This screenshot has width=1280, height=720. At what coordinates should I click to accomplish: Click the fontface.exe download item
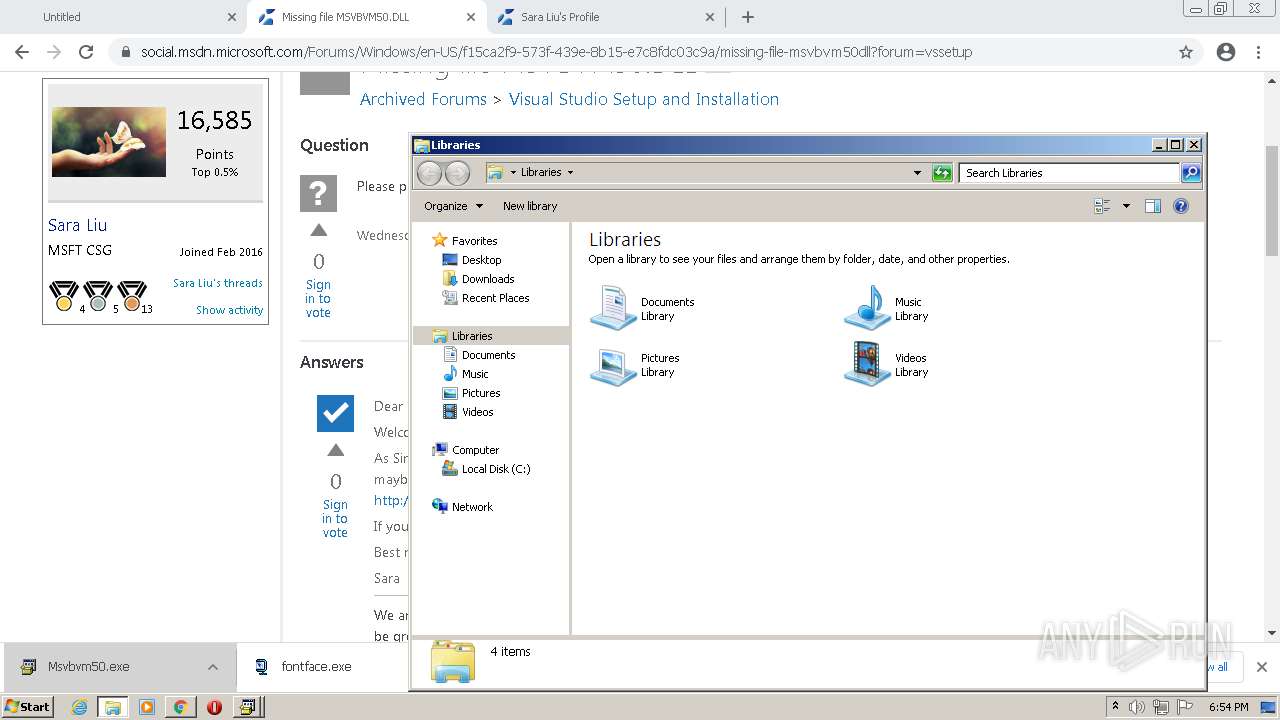point(317,667)
